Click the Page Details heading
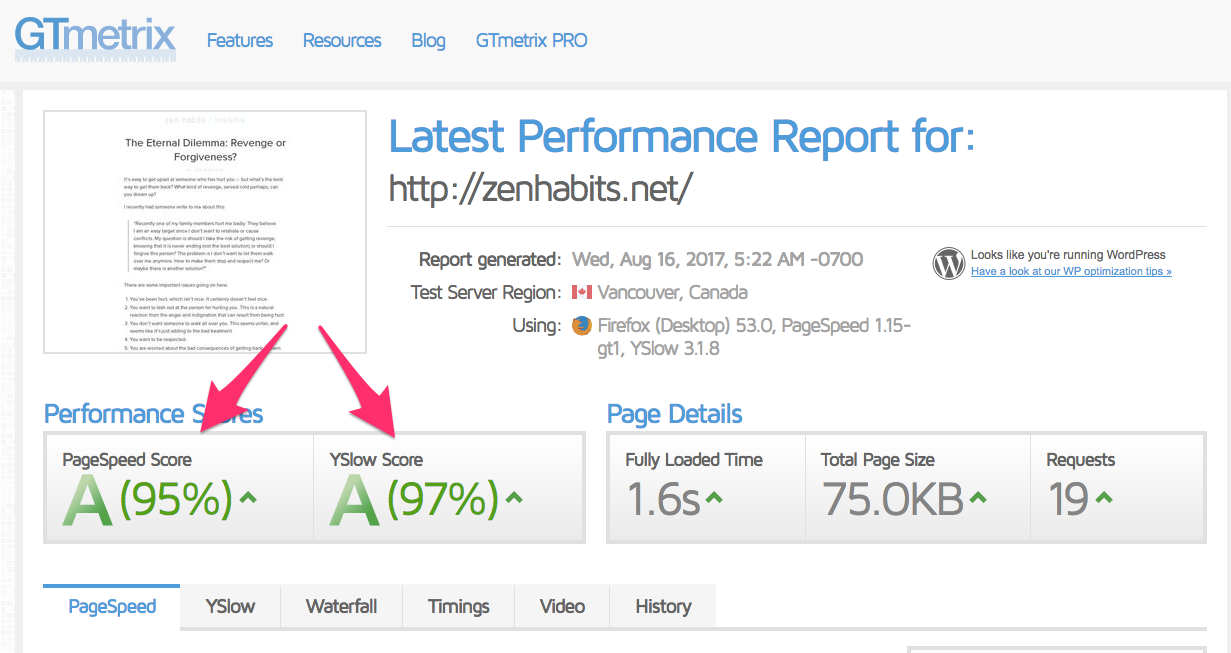Screen dimensions: 1231x653 tap(675, 415)
